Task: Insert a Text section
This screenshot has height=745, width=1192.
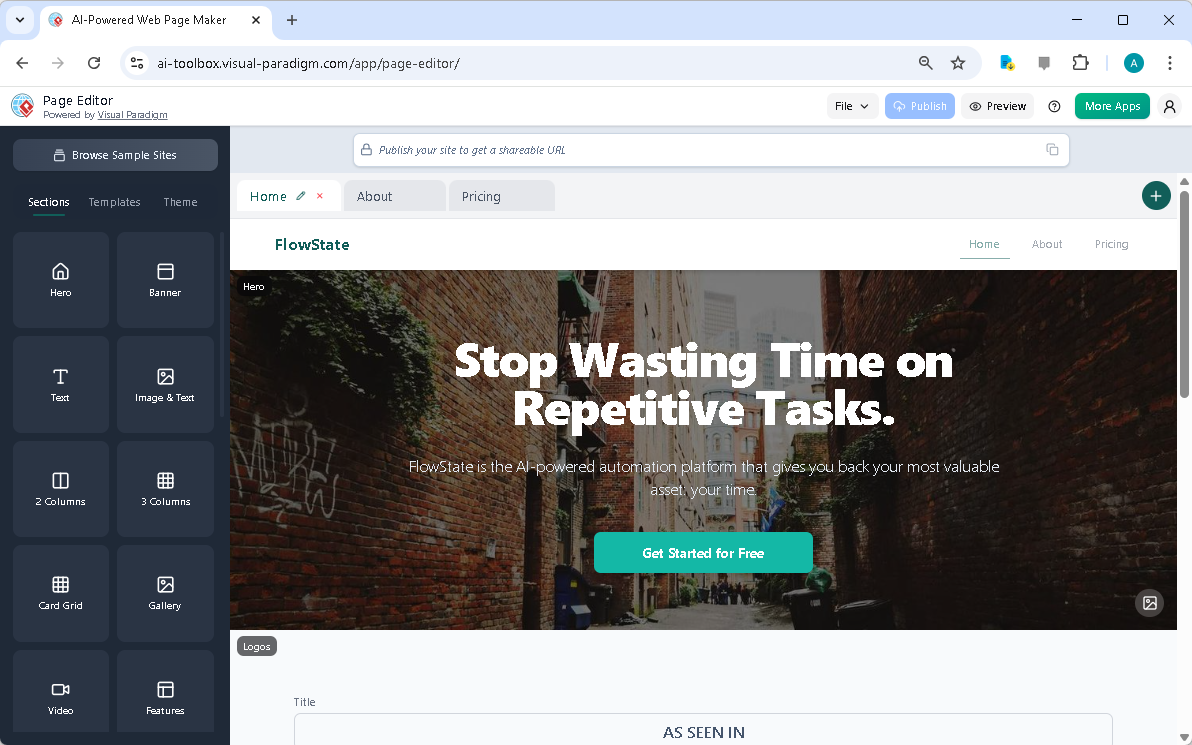Action: pos(60,384)
